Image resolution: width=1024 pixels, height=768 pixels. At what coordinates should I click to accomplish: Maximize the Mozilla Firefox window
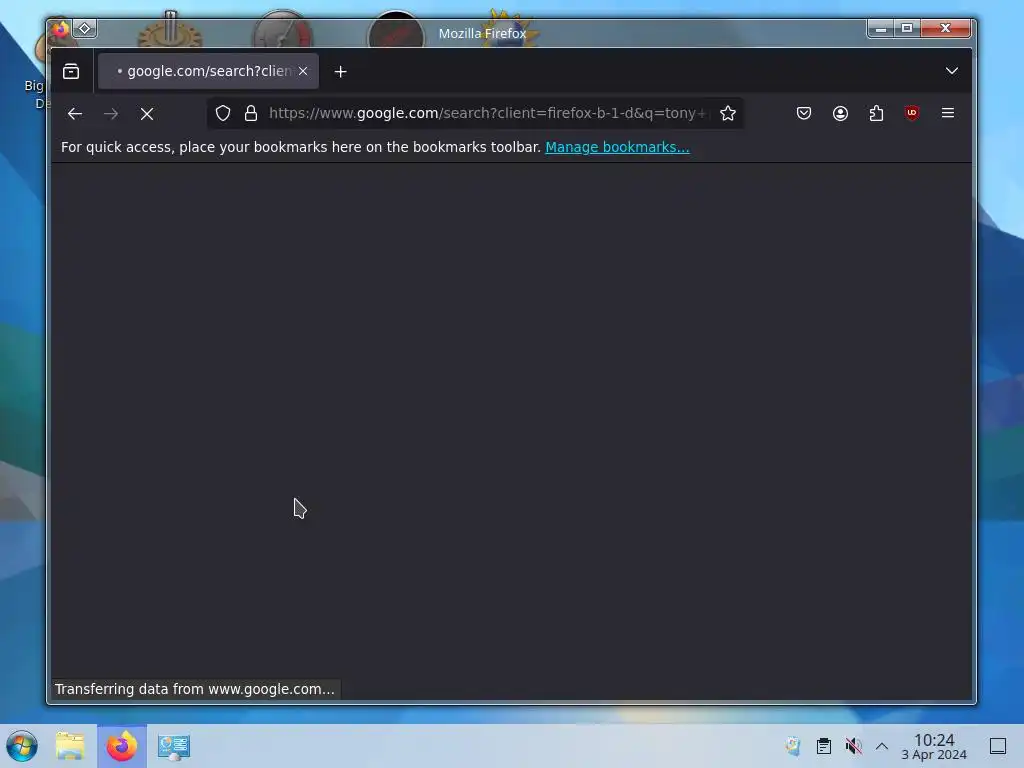907,29
